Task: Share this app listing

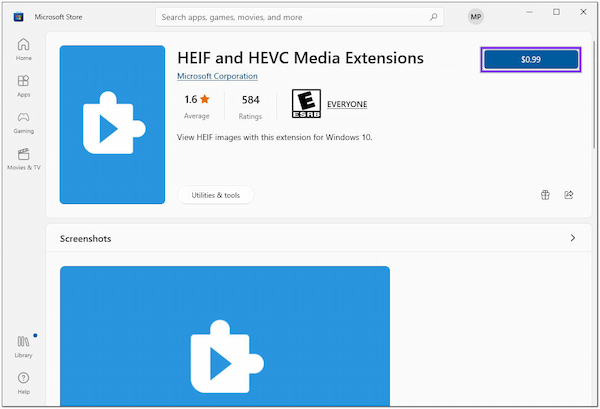Action: tap(569, 195)
